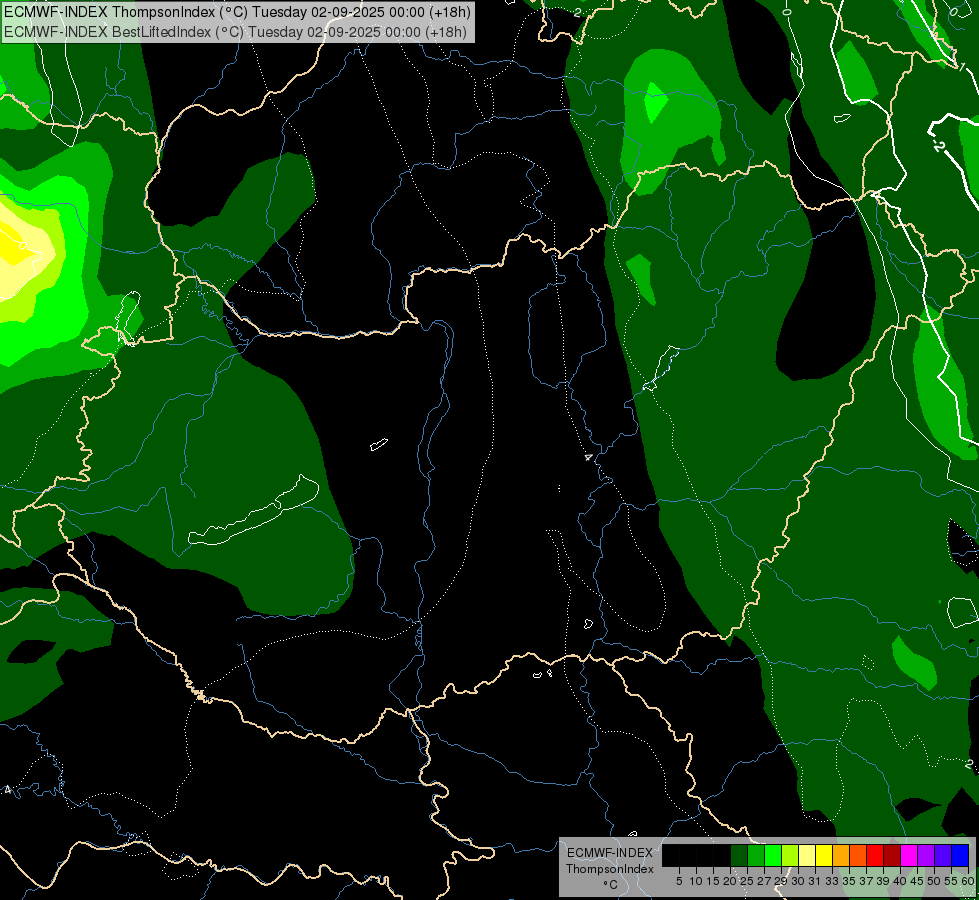The width and height of the screenshot is (979, 900).
Task: Select the medium green 25–27 legend swatch
Action: click(756, 855)
